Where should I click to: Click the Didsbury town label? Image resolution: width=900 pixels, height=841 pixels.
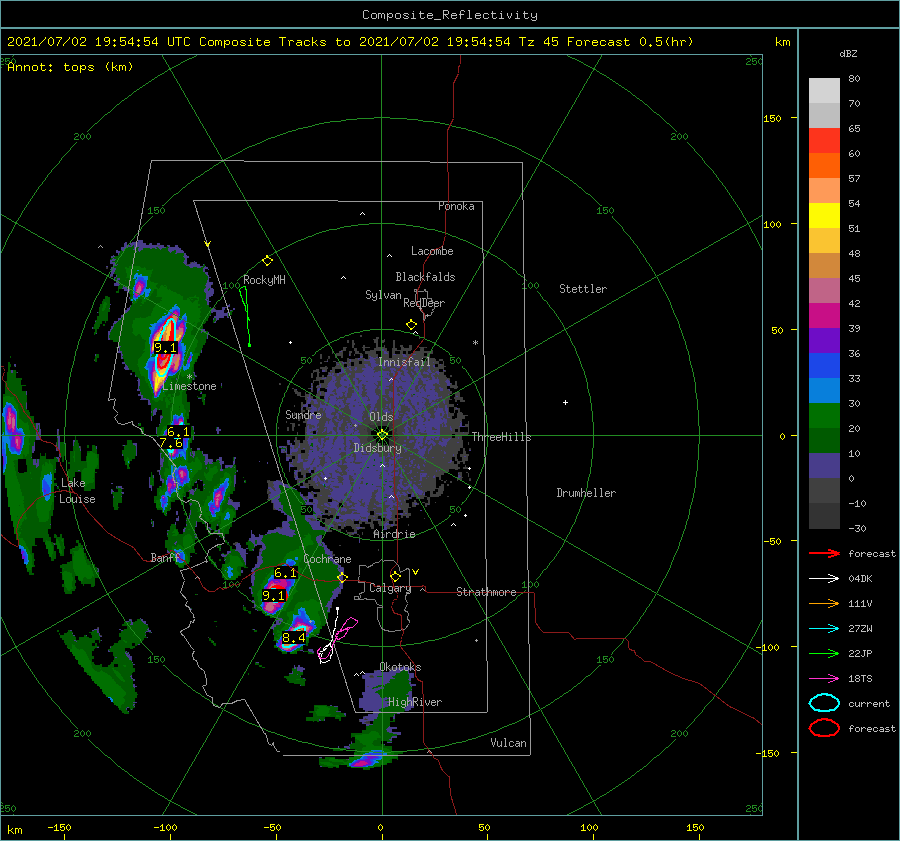(377, 448)
